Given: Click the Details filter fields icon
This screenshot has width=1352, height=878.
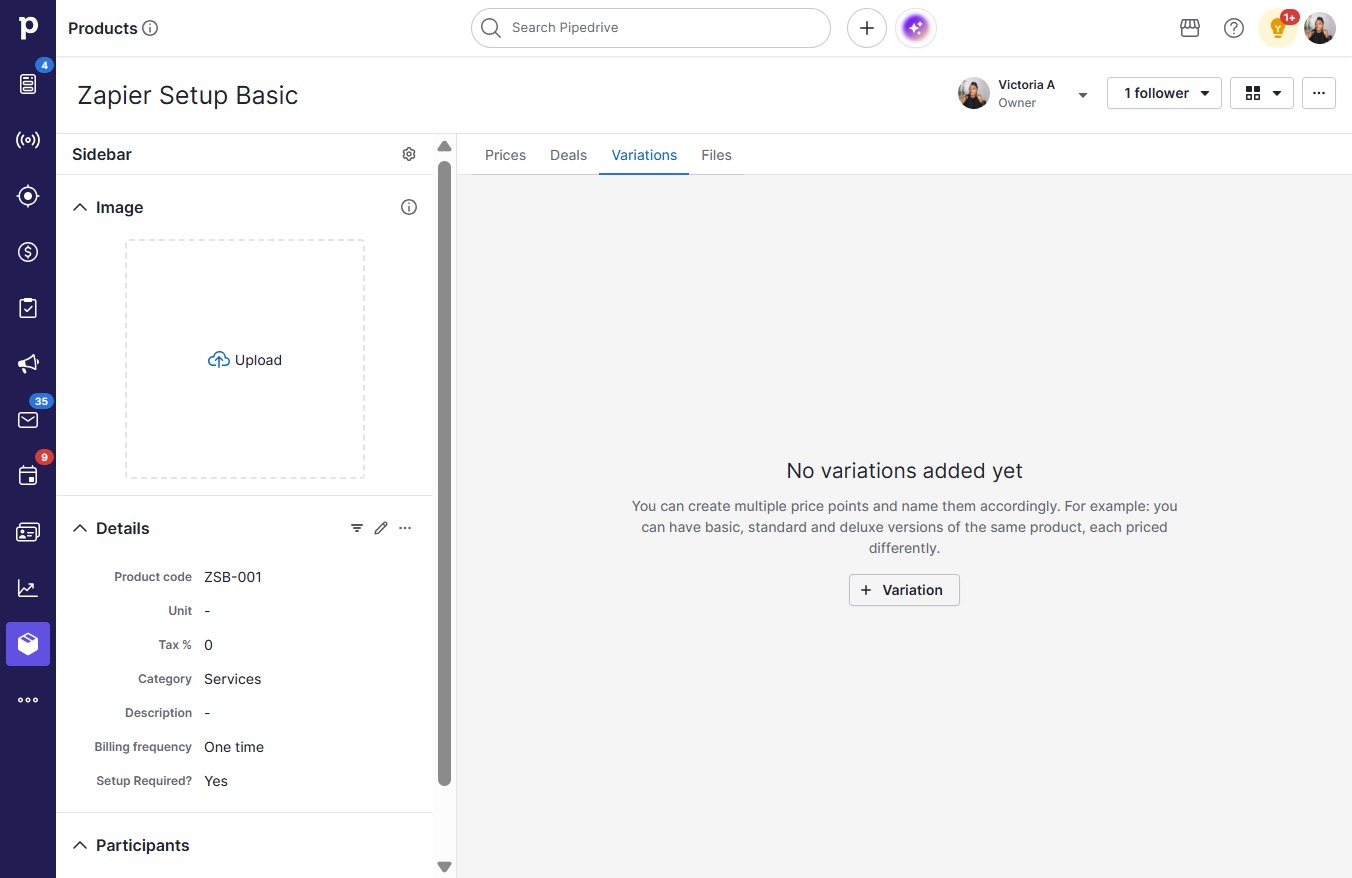Looking at the screenshot, I should point(357,528).
